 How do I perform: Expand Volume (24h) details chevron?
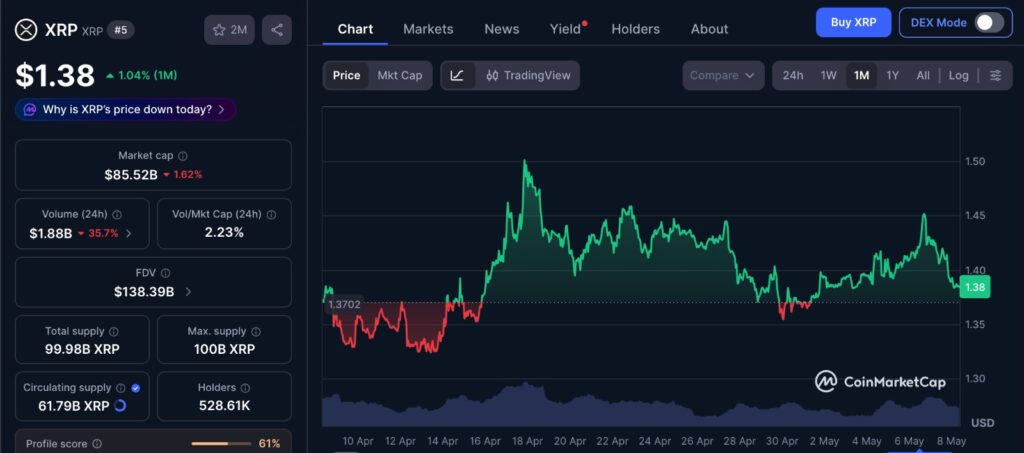tap(129, 234)
